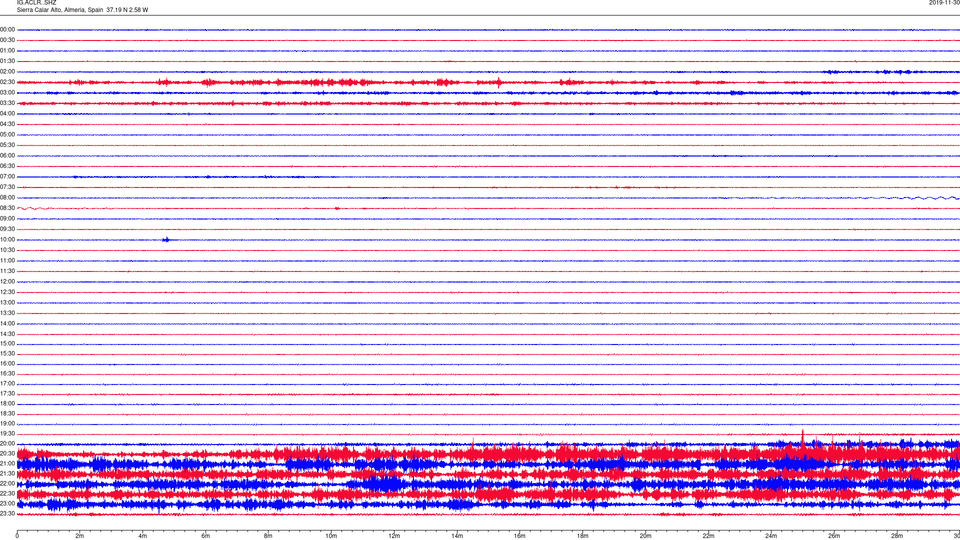This screenshot has height=540, width=960.
Task: Click the 16:00 time label
Action: [x=7, y=364]
